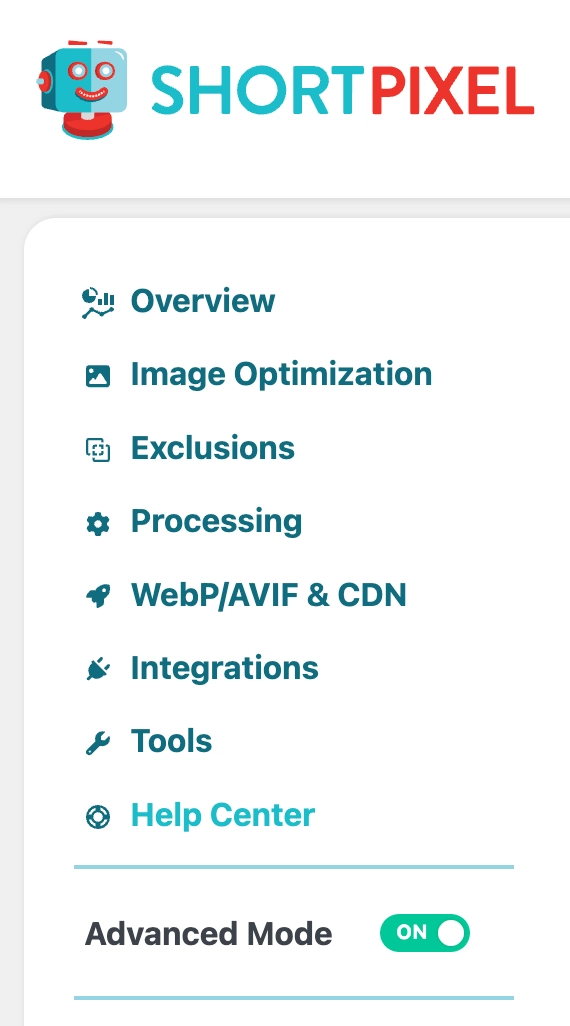
Task: Select Tools in the sidebar
Action: 171,741
